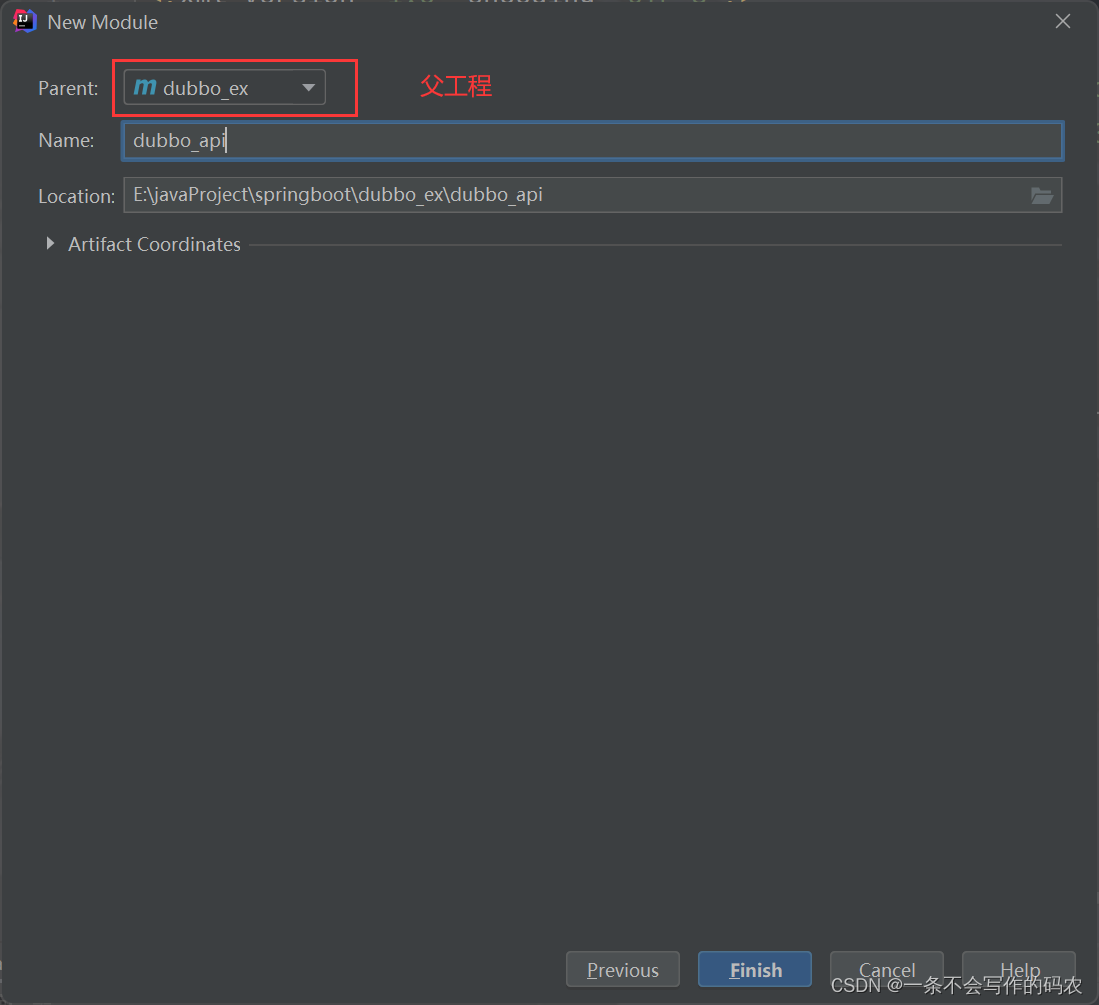Screen dimensions: 1099x1005
Task: Click the dropdown arrow next to dubbo_ex
Action: (x=308, y=87)
